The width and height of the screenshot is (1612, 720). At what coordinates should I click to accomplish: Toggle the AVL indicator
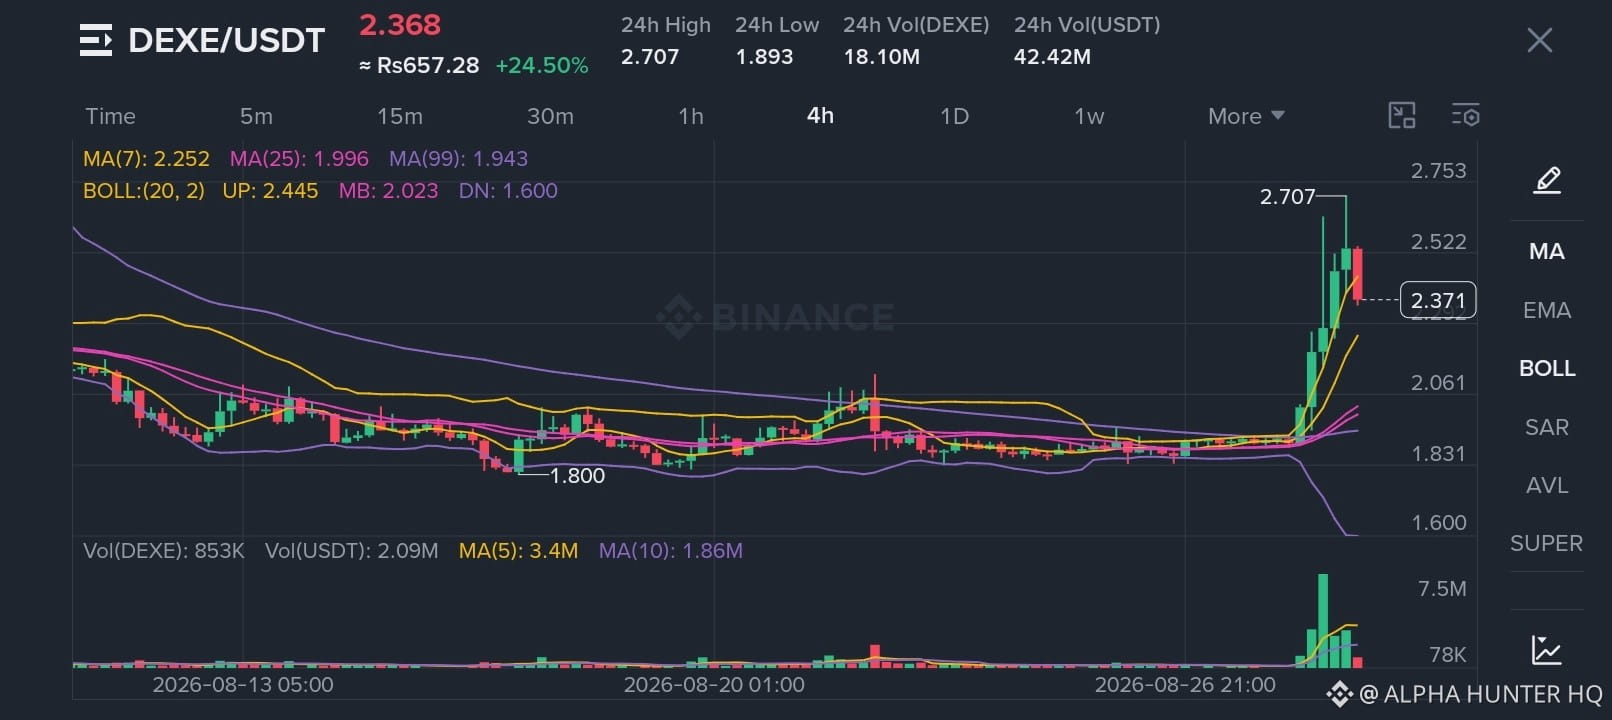pos(1547,486)
